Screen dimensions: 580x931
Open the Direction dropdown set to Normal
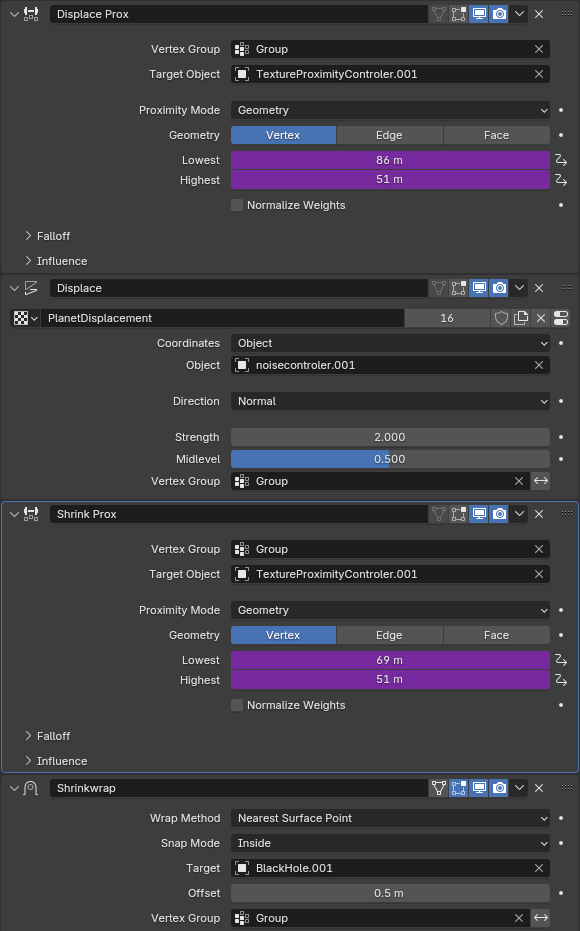[390, 401]
